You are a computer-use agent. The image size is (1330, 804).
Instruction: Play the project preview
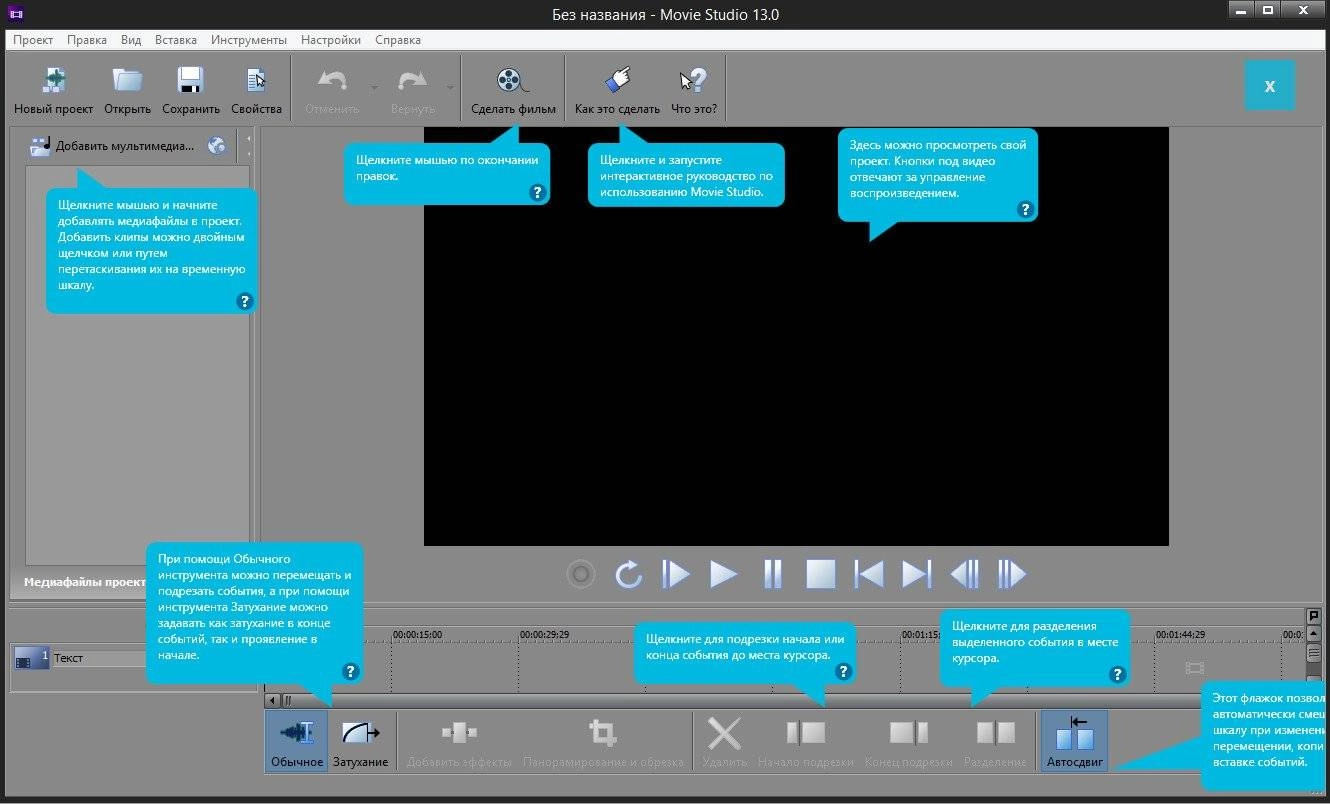723,574
